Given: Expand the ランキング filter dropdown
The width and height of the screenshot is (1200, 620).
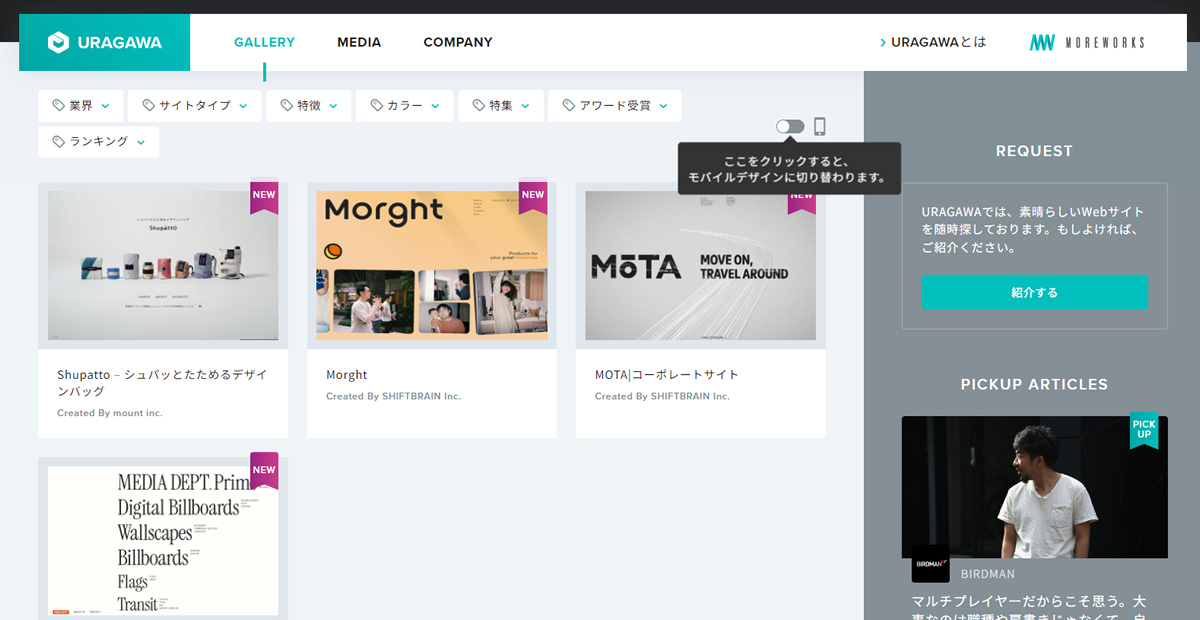Looking at the screenshot, I should [x=98, y=142].
